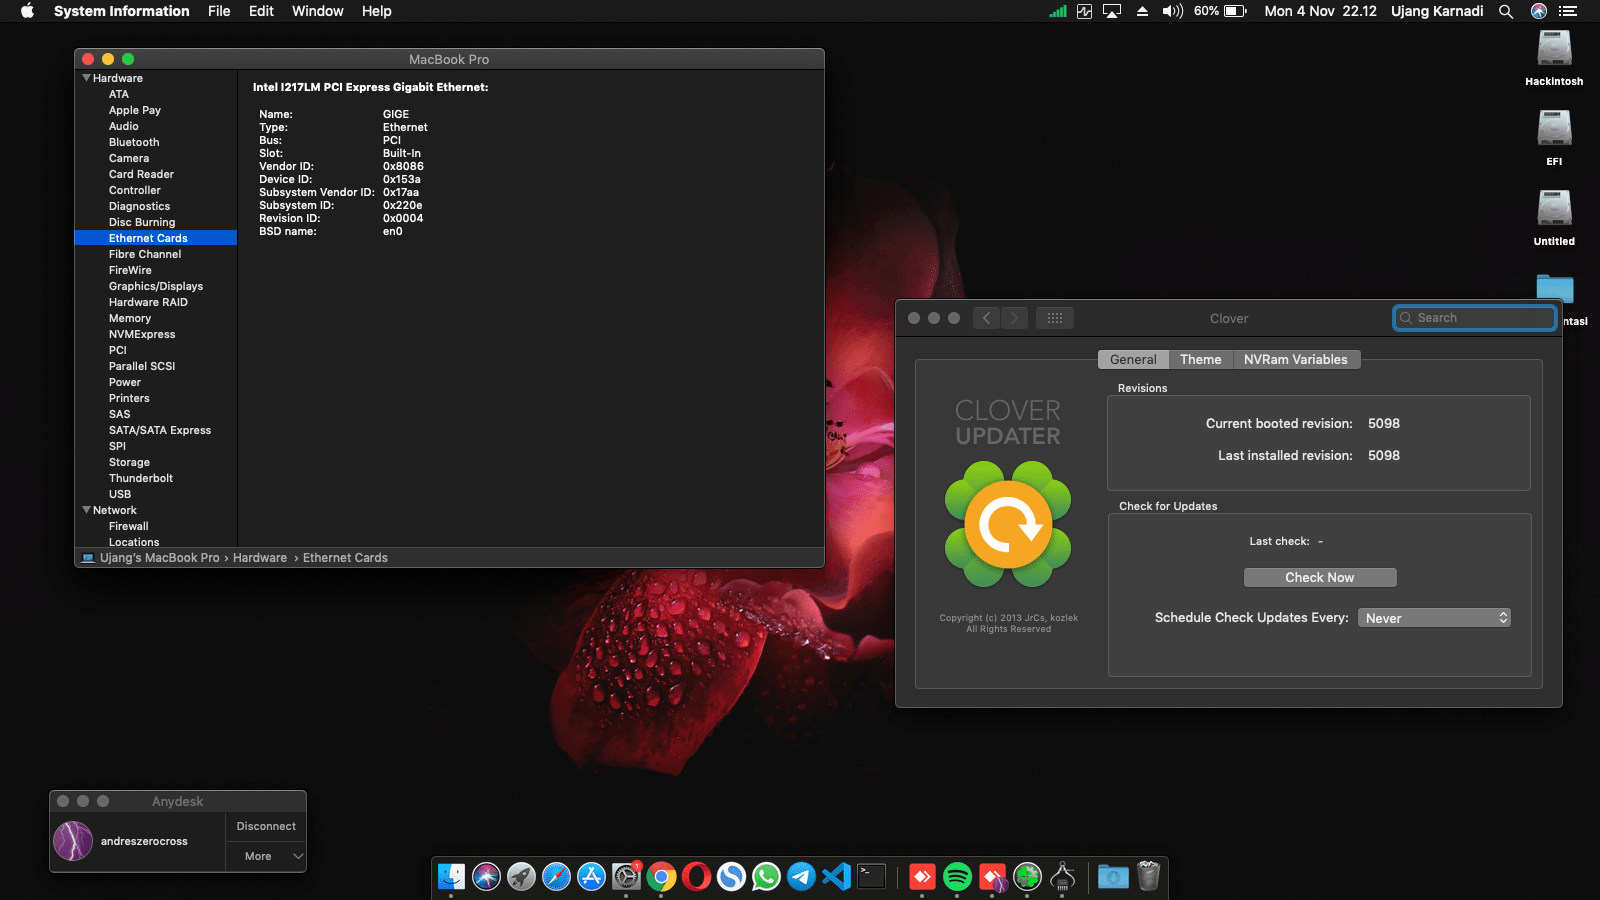
Task: Open the Apple menu
Action: tap(27, 11)
